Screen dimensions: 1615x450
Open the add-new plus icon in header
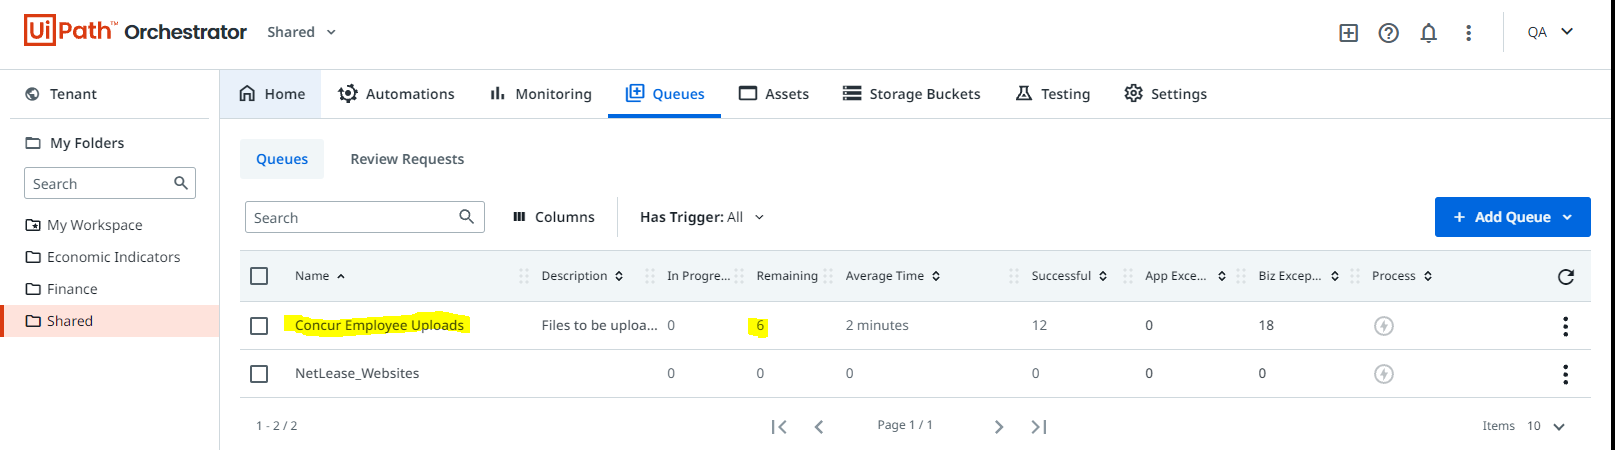(1348, 33)
